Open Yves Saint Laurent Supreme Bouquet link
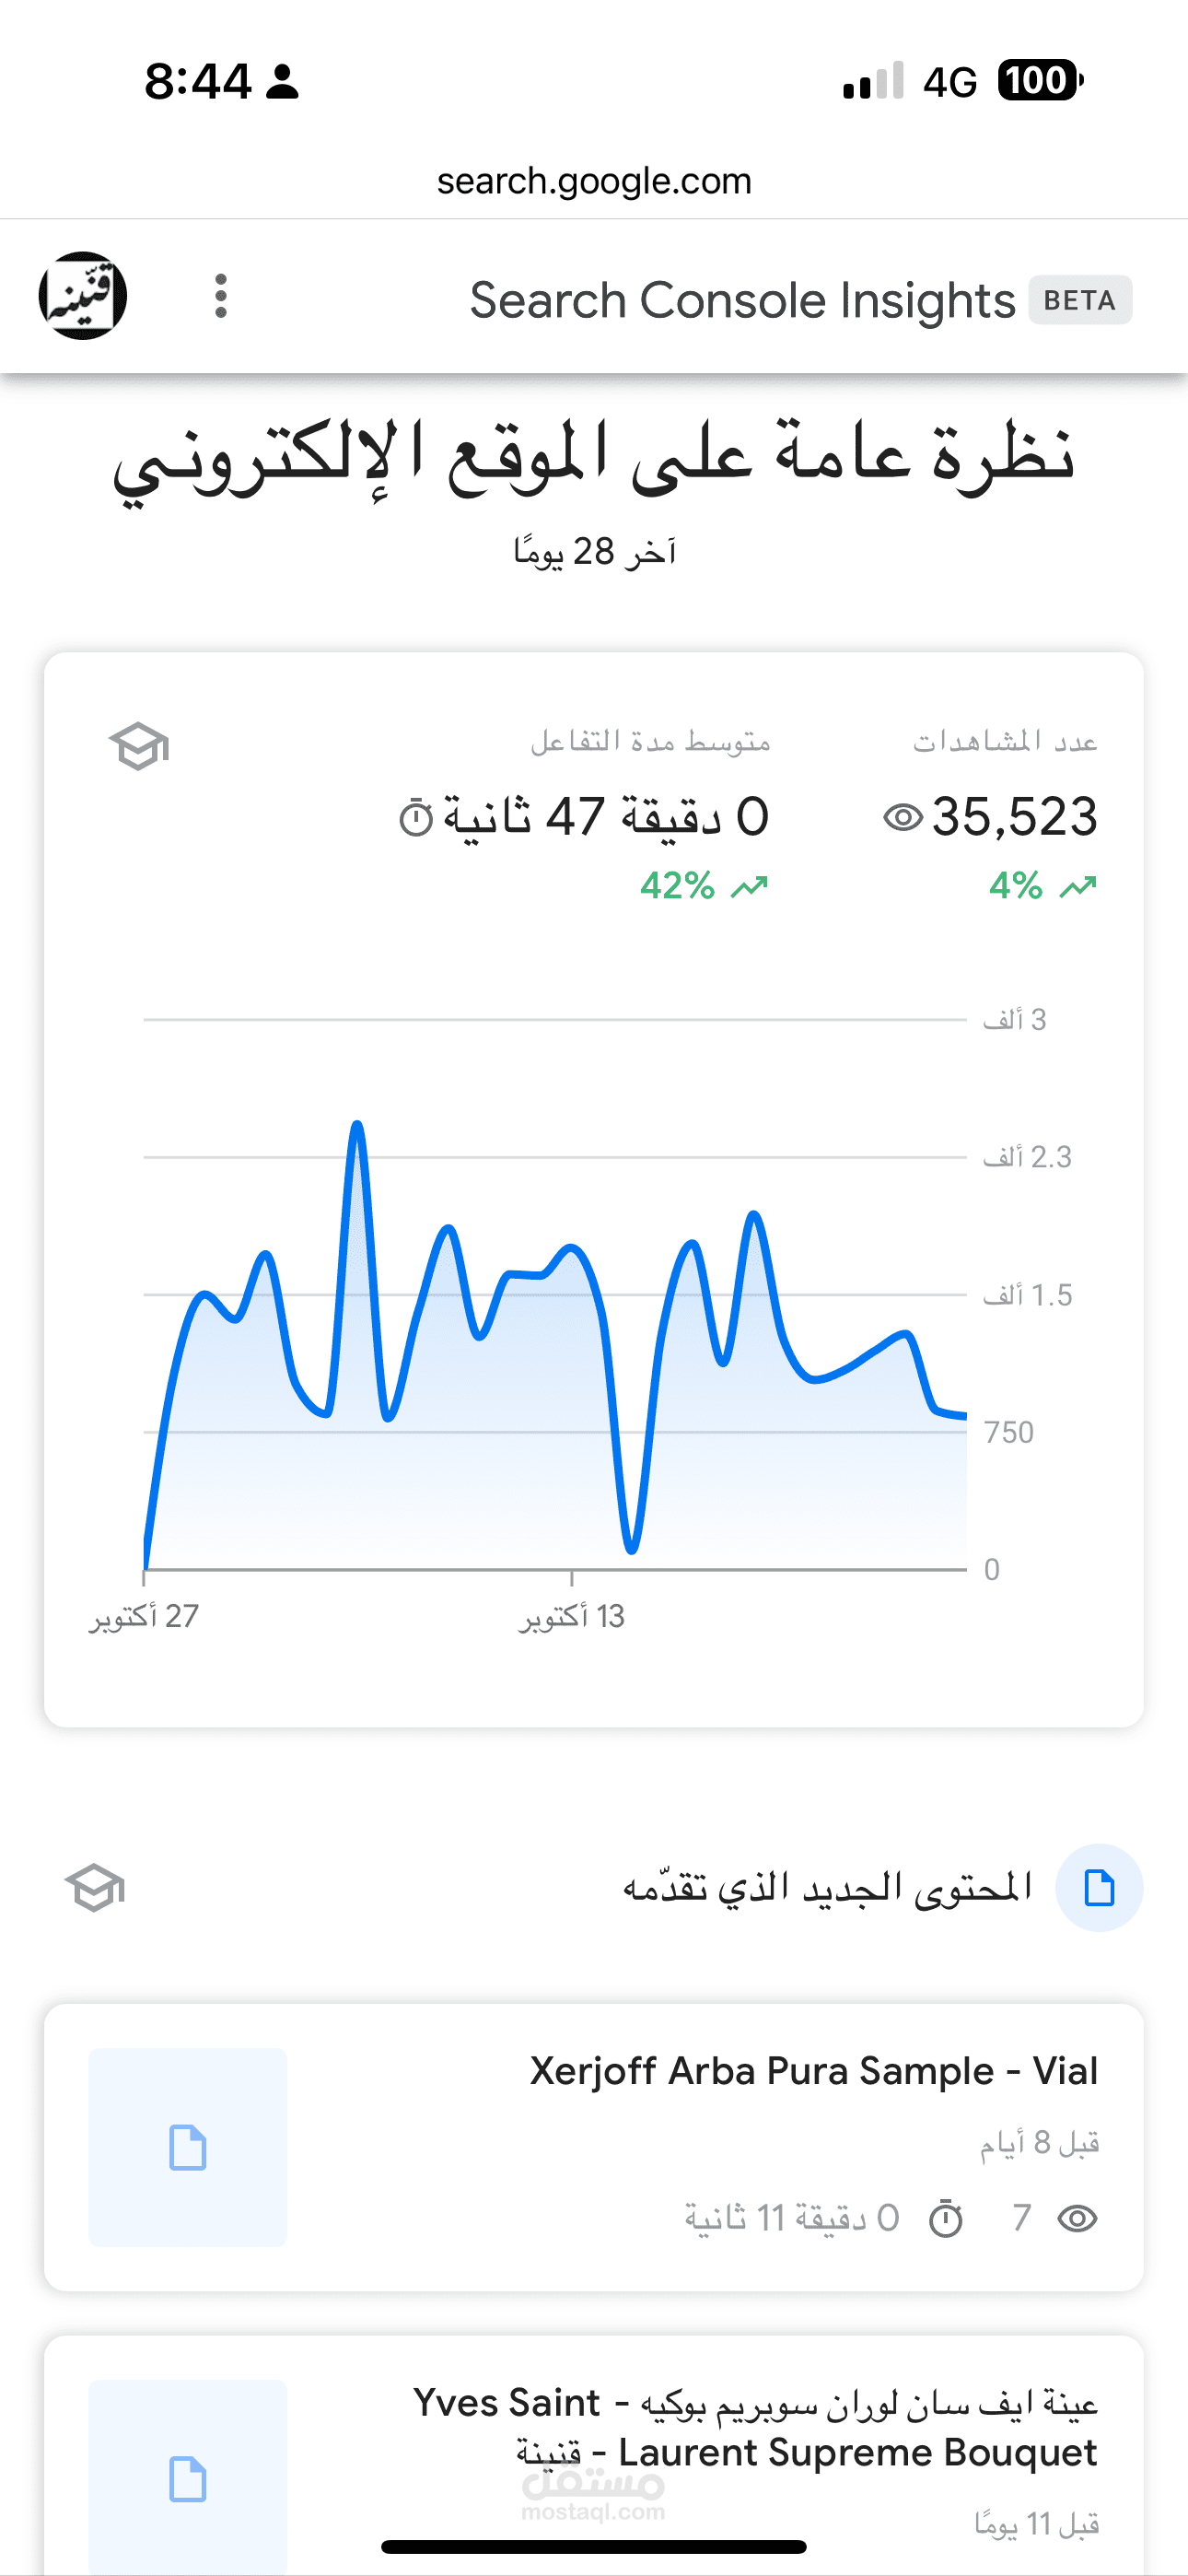Screen dimensions: 1188x2576 pyautogui.click(x=756, y=2427)
